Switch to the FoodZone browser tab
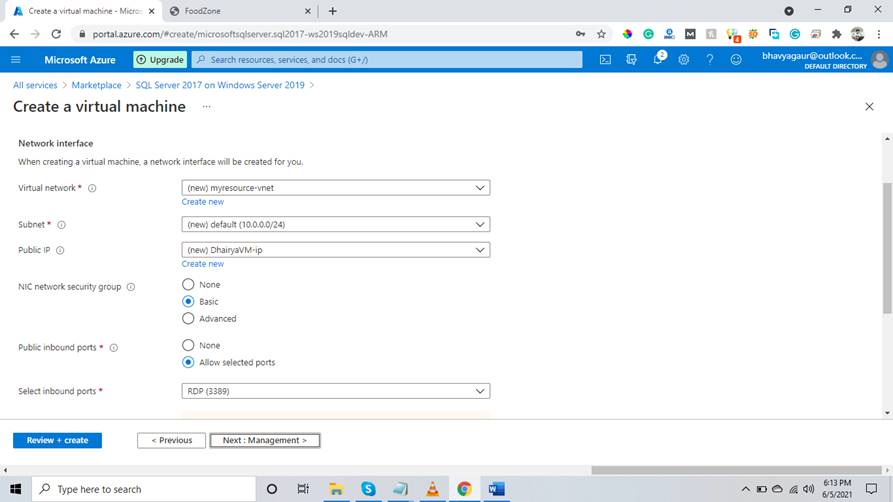Viewport: 893px width, 502px height. (238, 11)
